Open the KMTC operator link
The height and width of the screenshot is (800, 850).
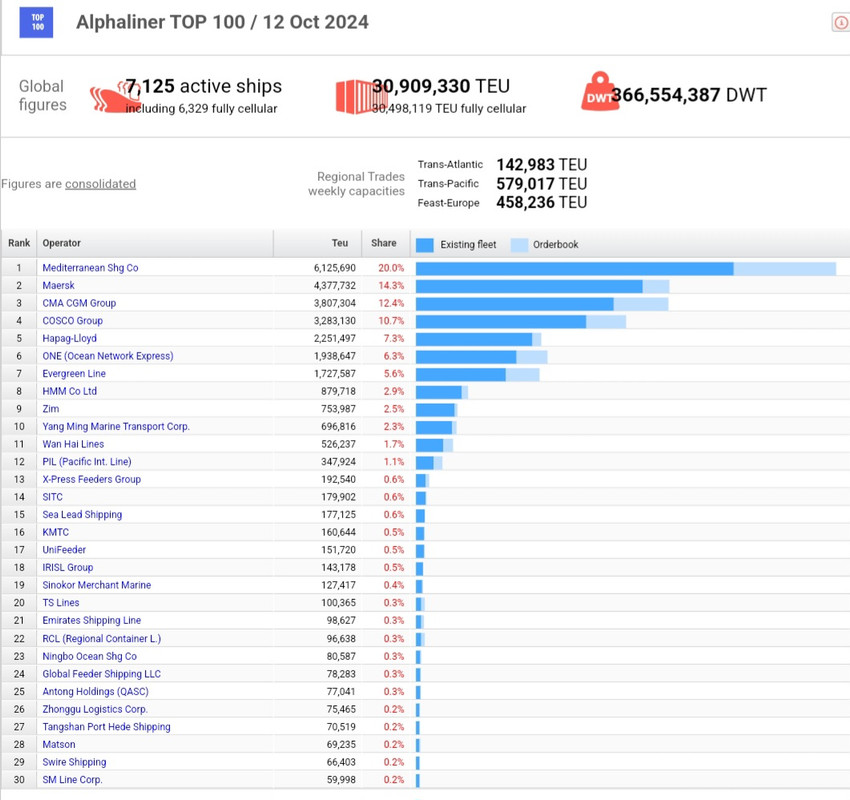coord(55,532)
